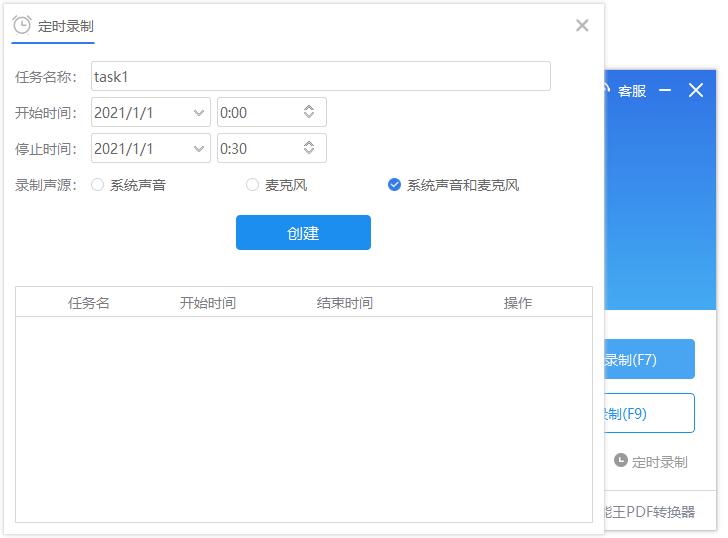Expand the 停止时间 date dropdown

[x=198, y=148]
